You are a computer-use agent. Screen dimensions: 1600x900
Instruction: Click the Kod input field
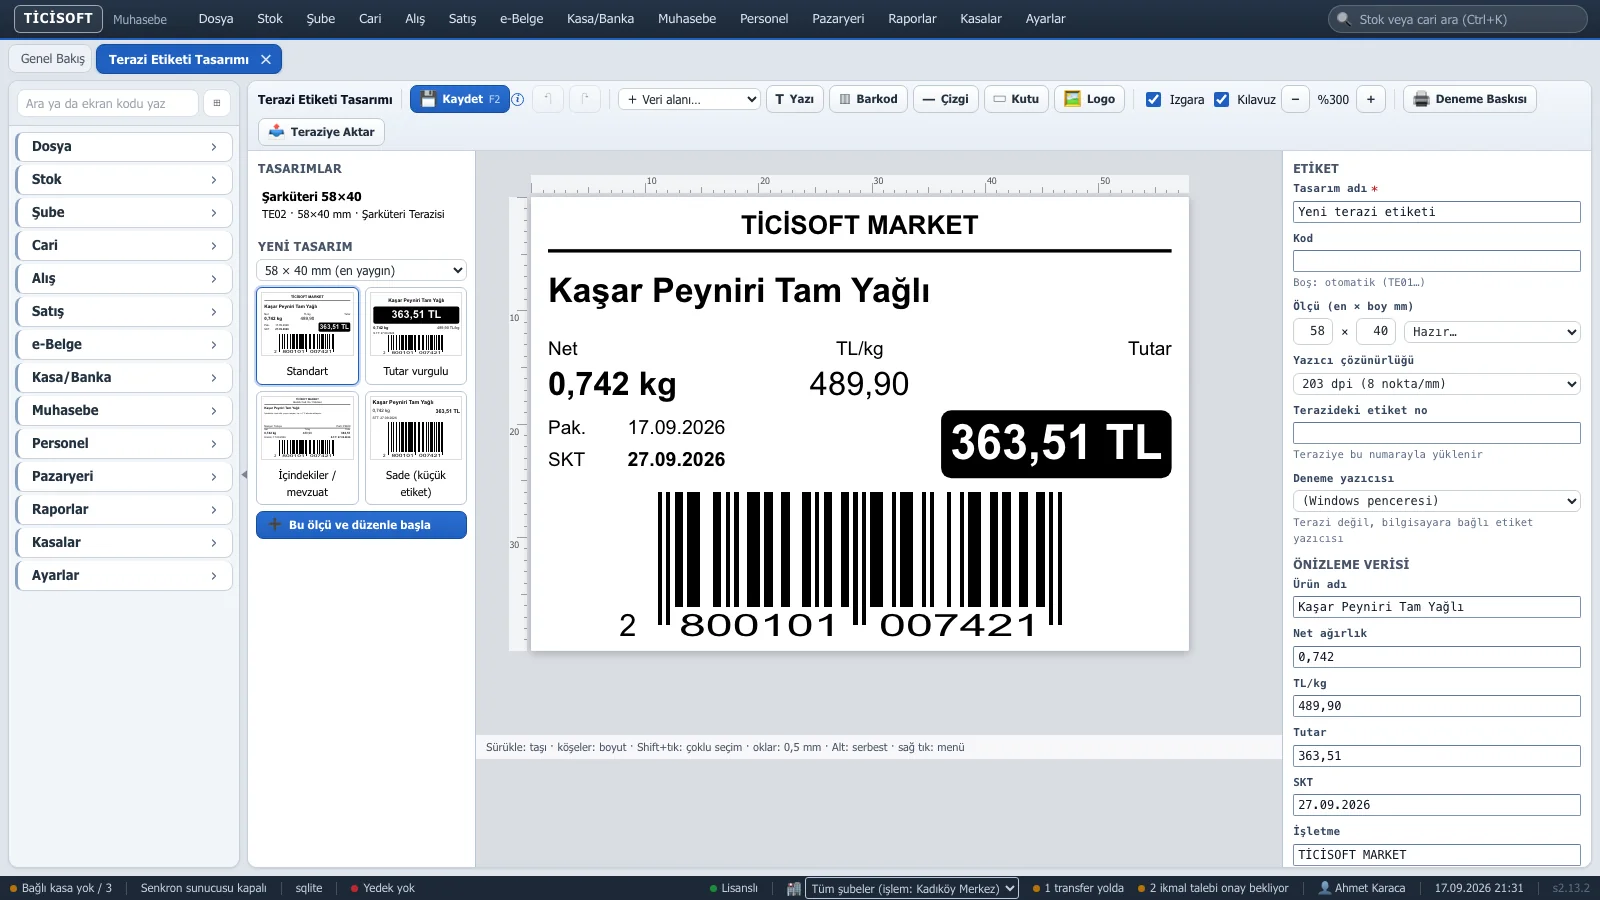[1436, 261]
